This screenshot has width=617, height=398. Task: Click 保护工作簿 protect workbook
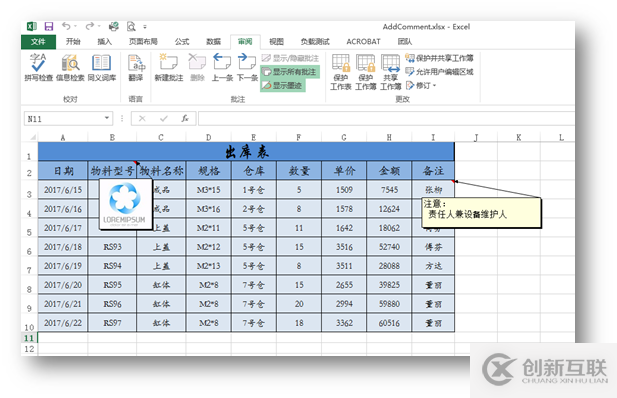click(366, 72)
